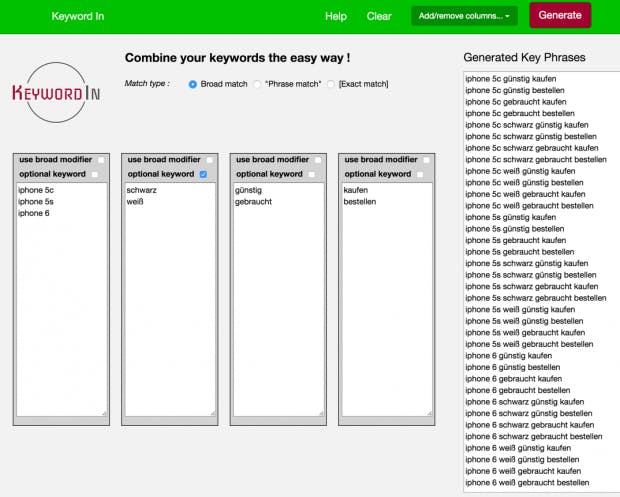Viewport: 620px width, 497px height.
Task: Click phrase "iphone 5c weiß günstig kaufen"
Action: [x=520, y=171]
